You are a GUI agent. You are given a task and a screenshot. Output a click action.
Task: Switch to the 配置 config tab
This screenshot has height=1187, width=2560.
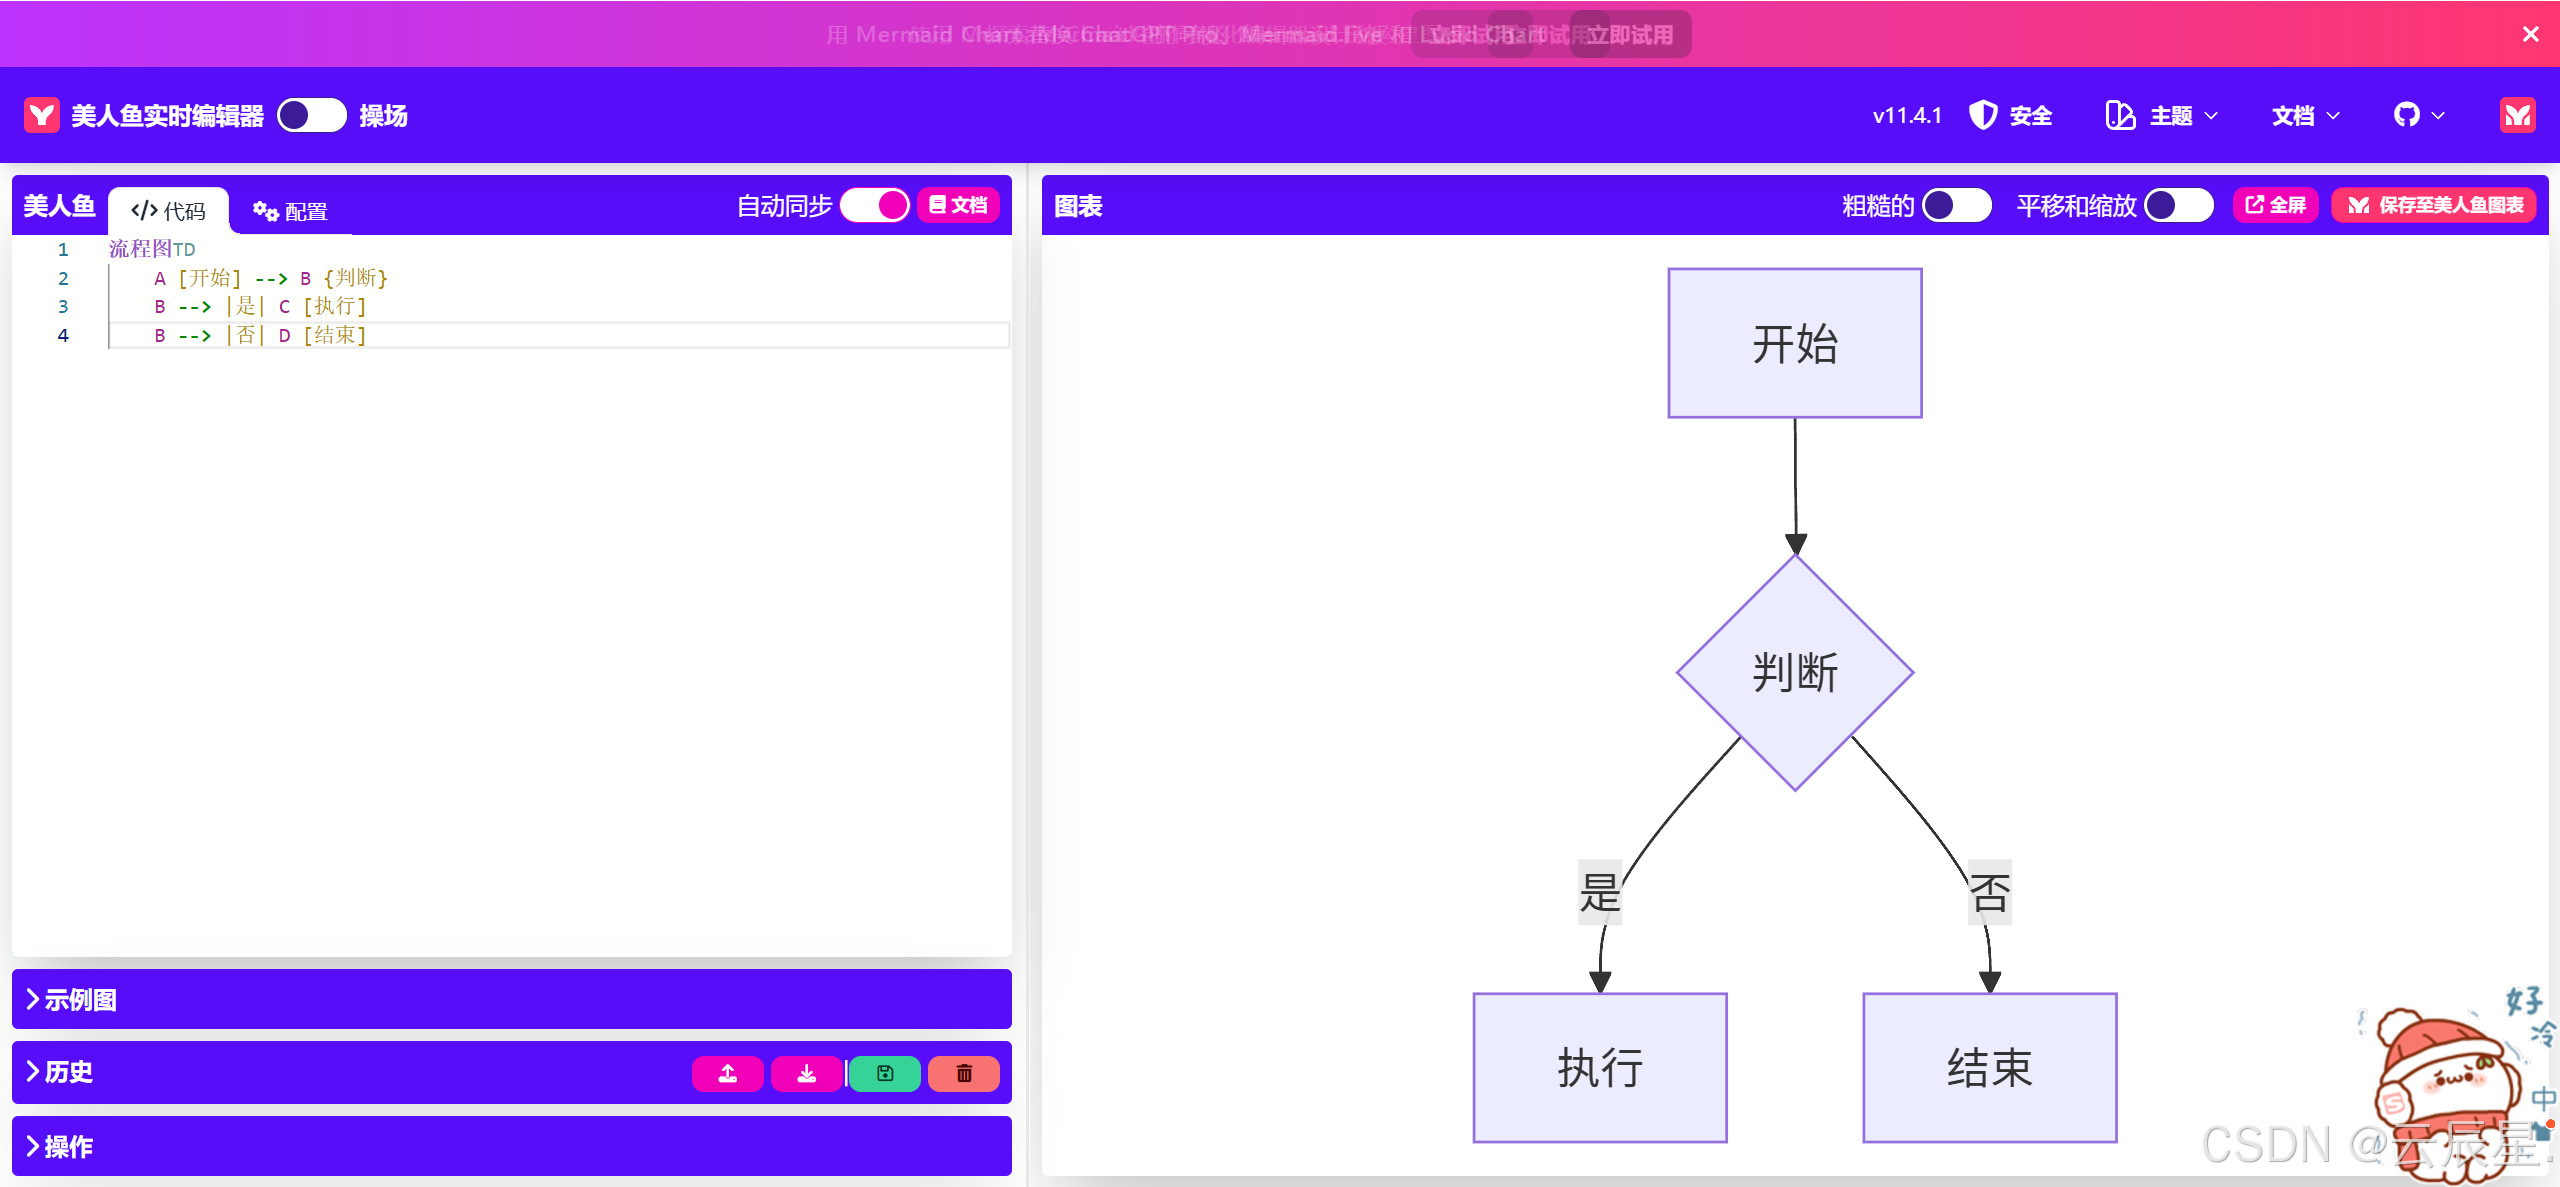[x=291, y=211]
